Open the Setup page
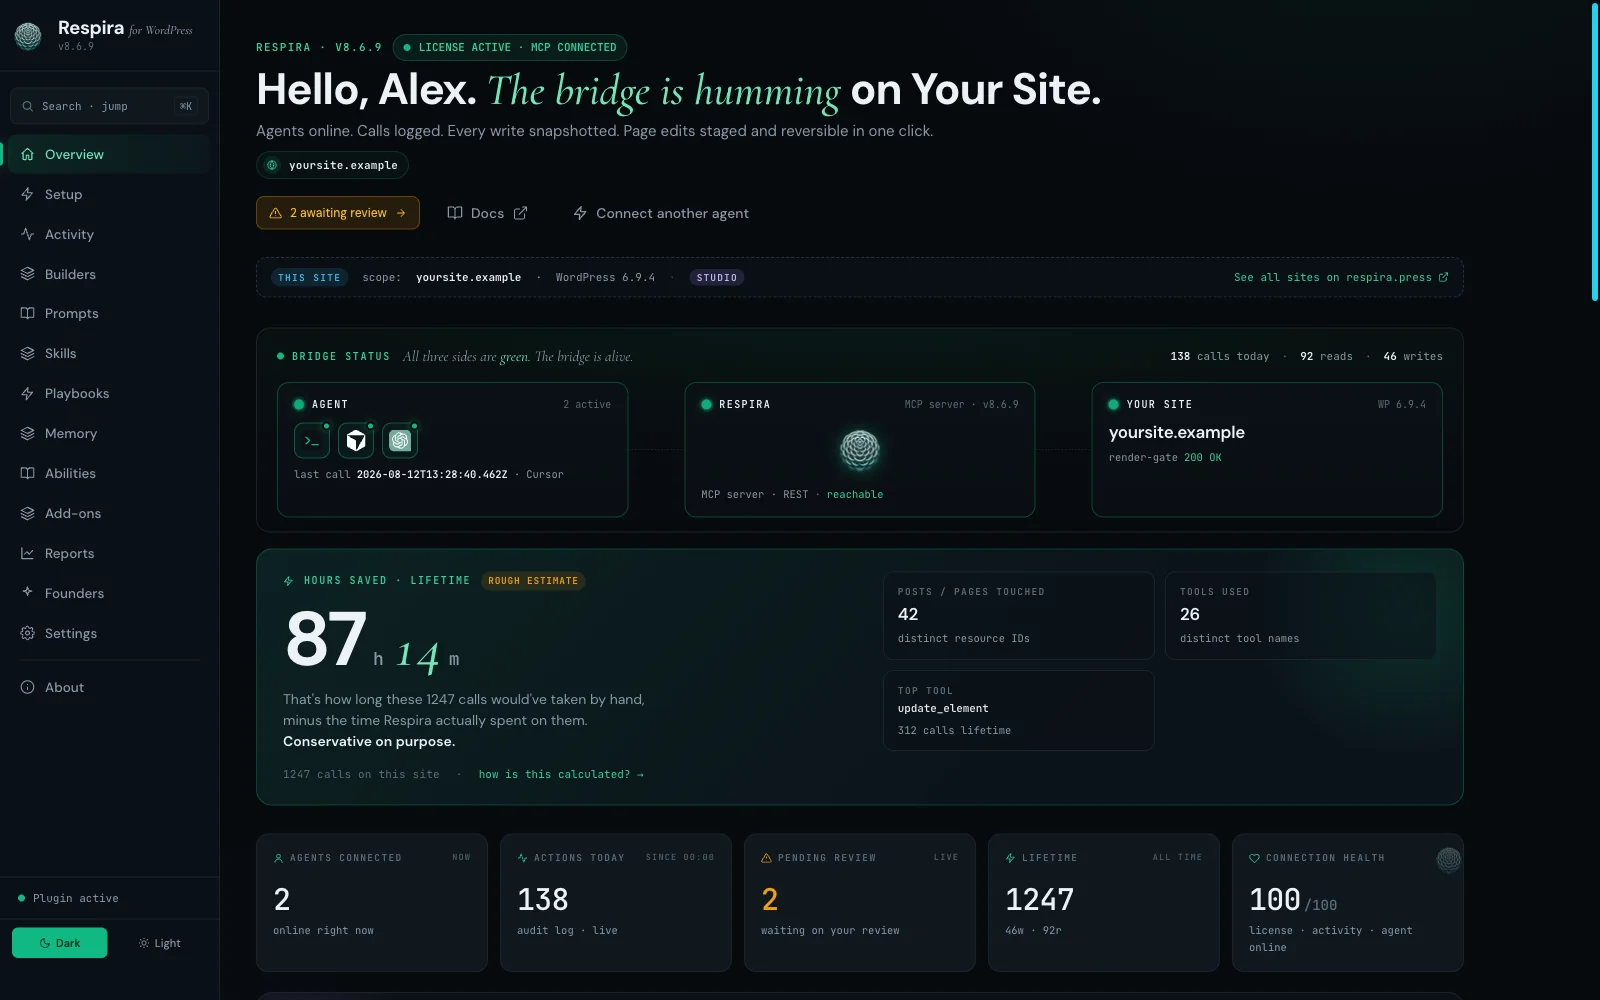Viewport: 1600px width, 1000px height. (108, 194)
